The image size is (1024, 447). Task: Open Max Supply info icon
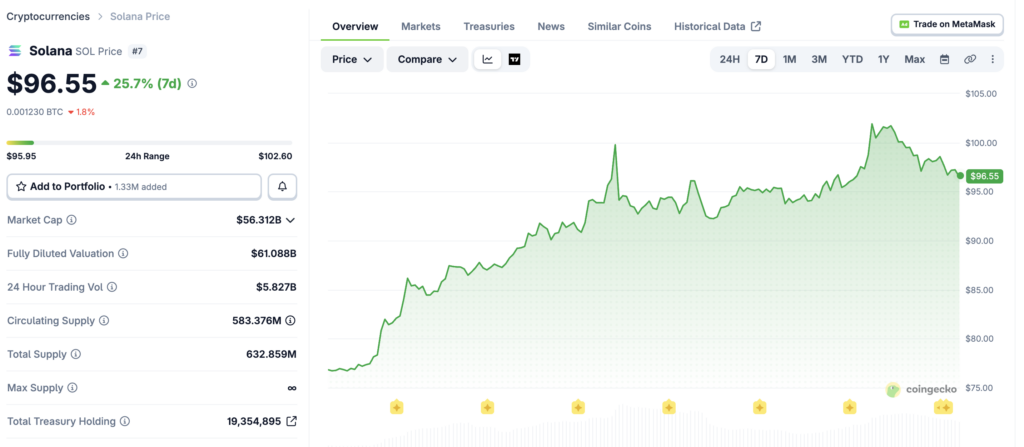tap(72, 388)
